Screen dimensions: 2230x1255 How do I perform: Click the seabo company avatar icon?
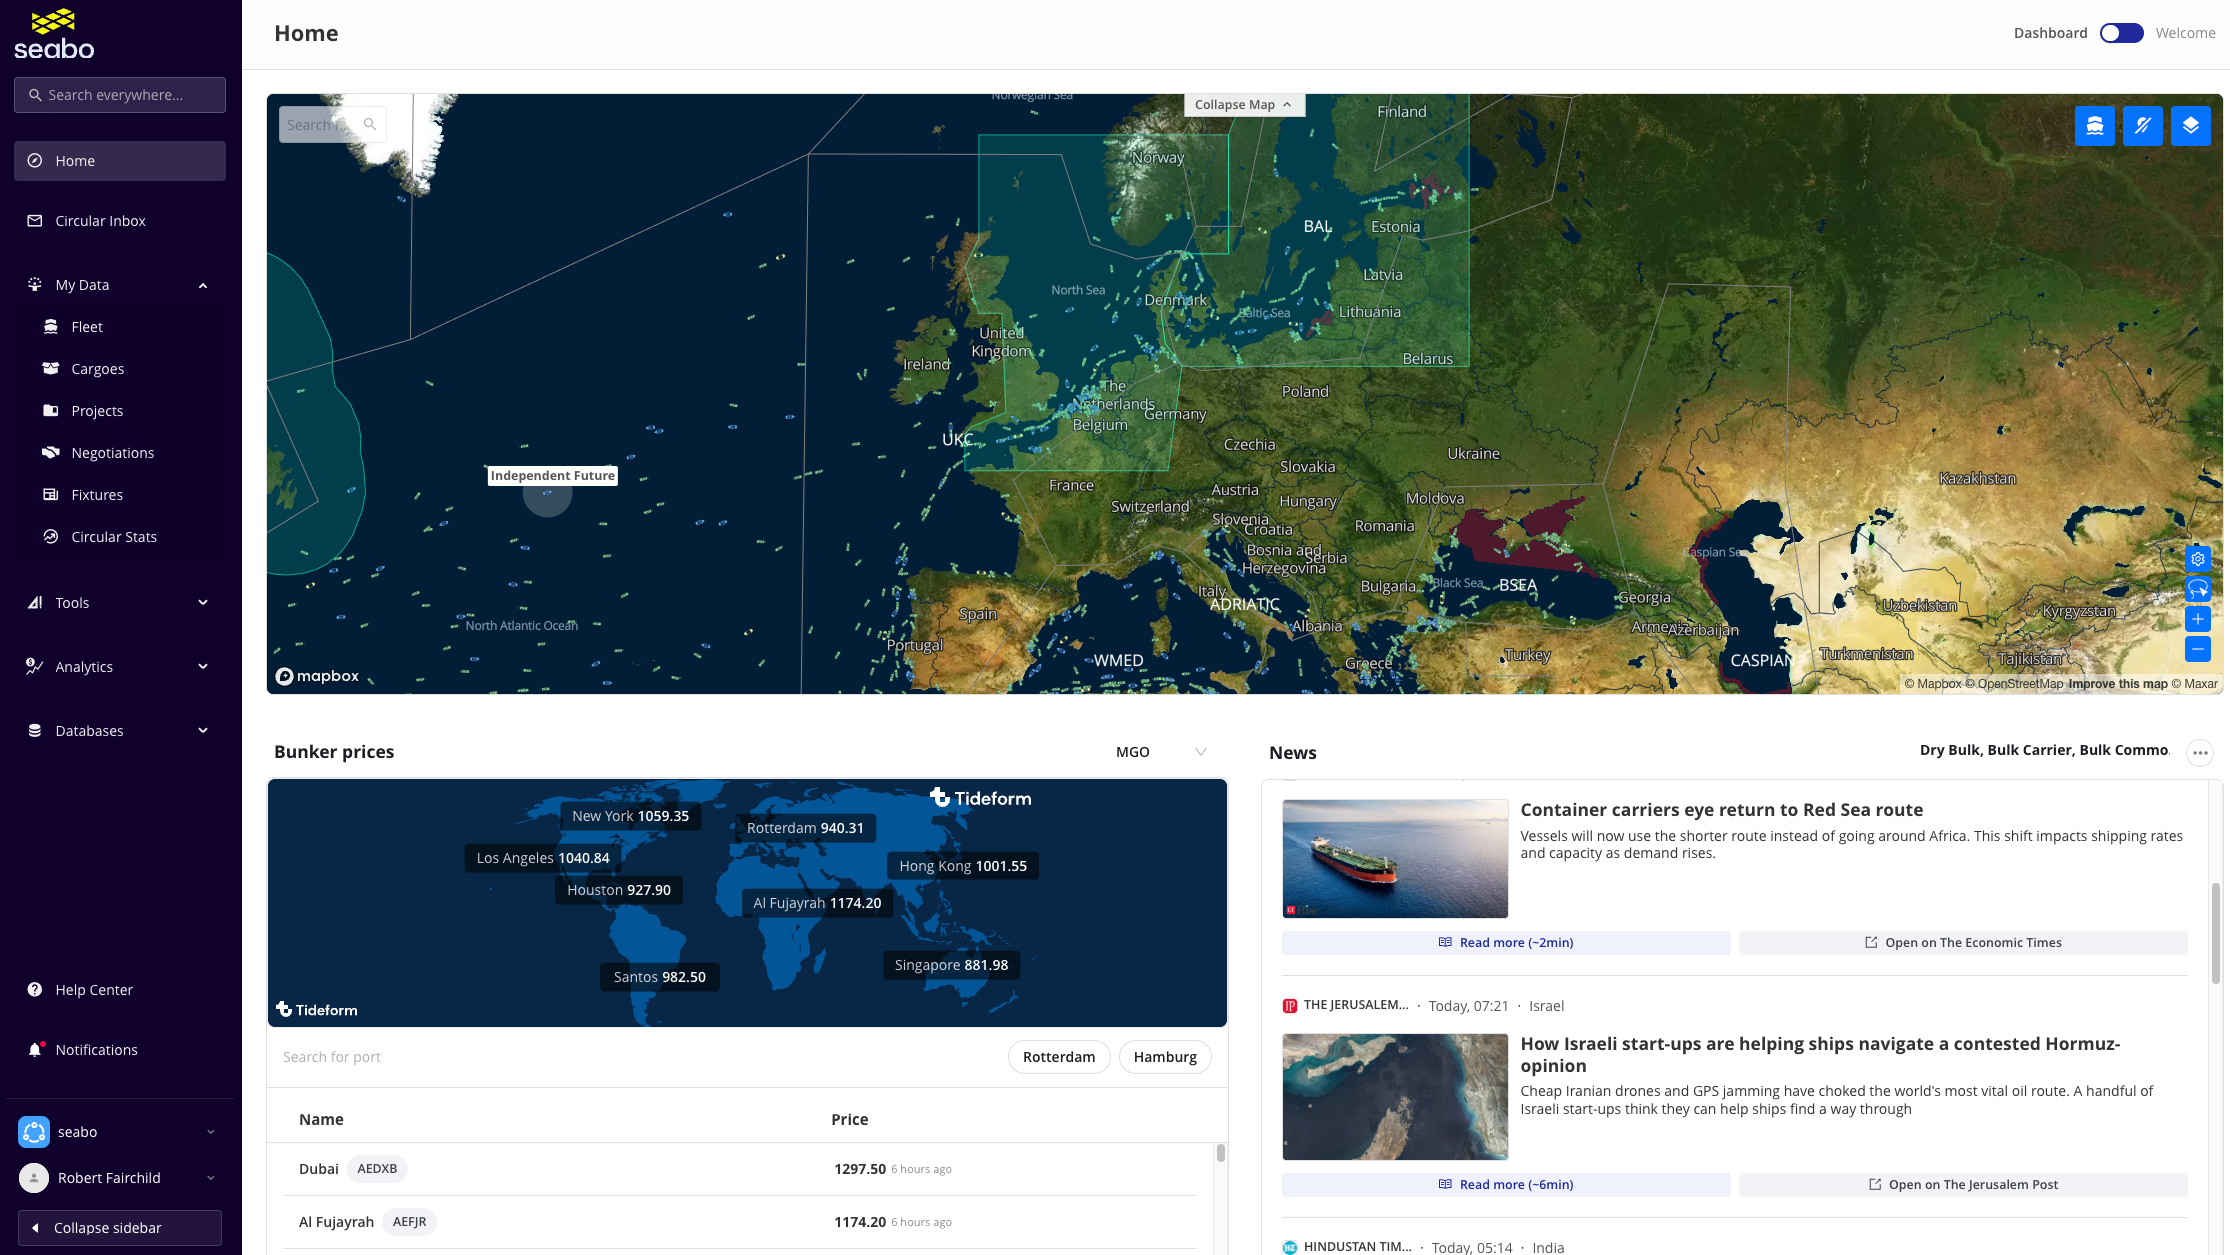pos(34,1132)
